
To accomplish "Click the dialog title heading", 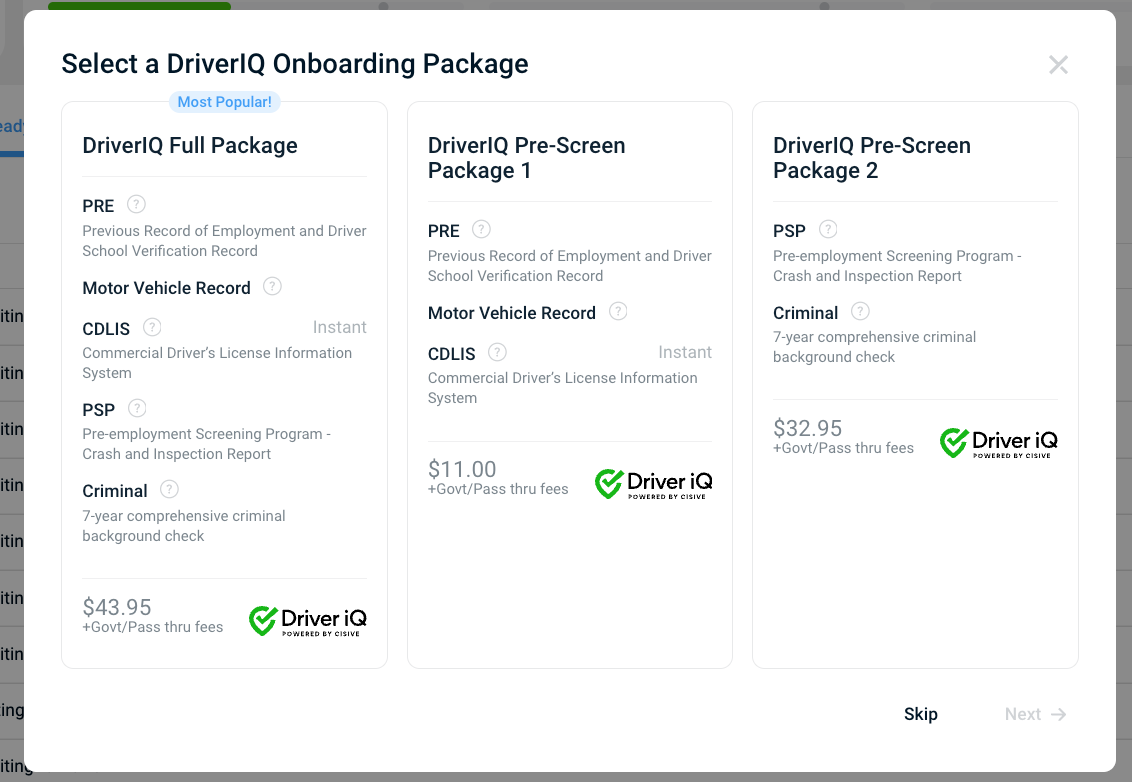I will pos(295,64).
